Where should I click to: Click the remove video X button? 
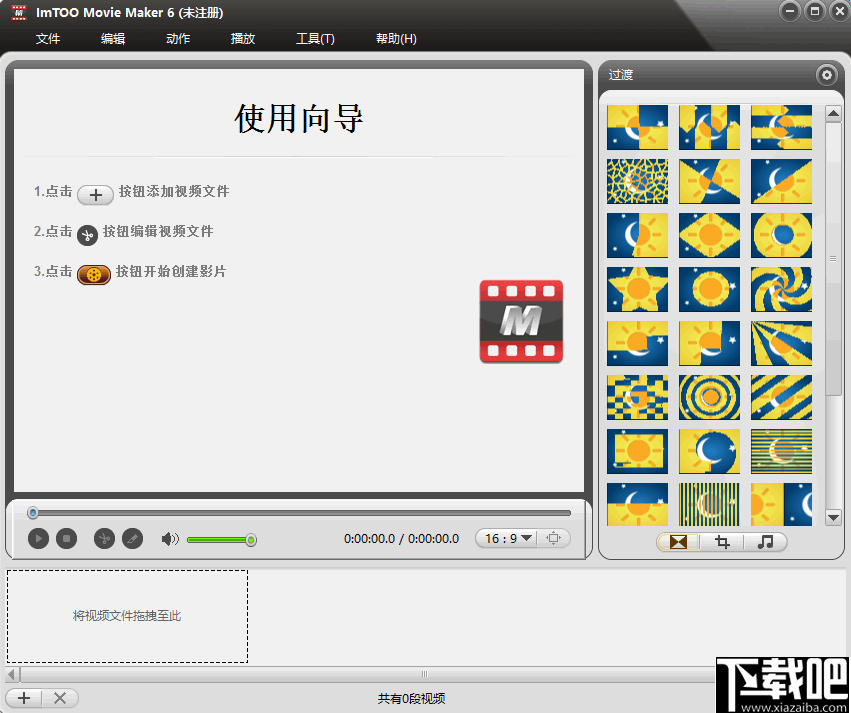click(60, 698)
